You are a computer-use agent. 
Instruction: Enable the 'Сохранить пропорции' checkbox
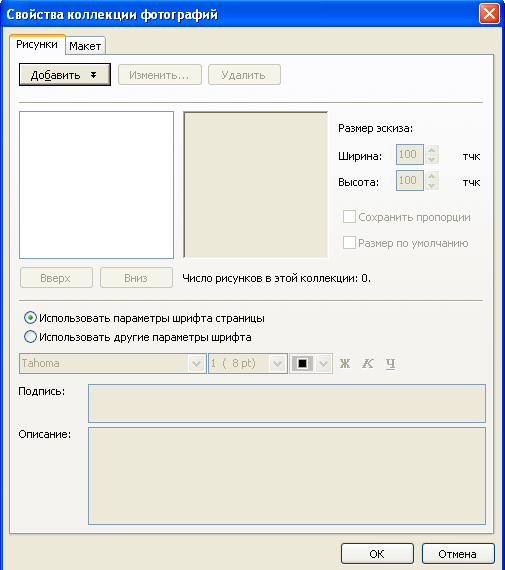349,217
